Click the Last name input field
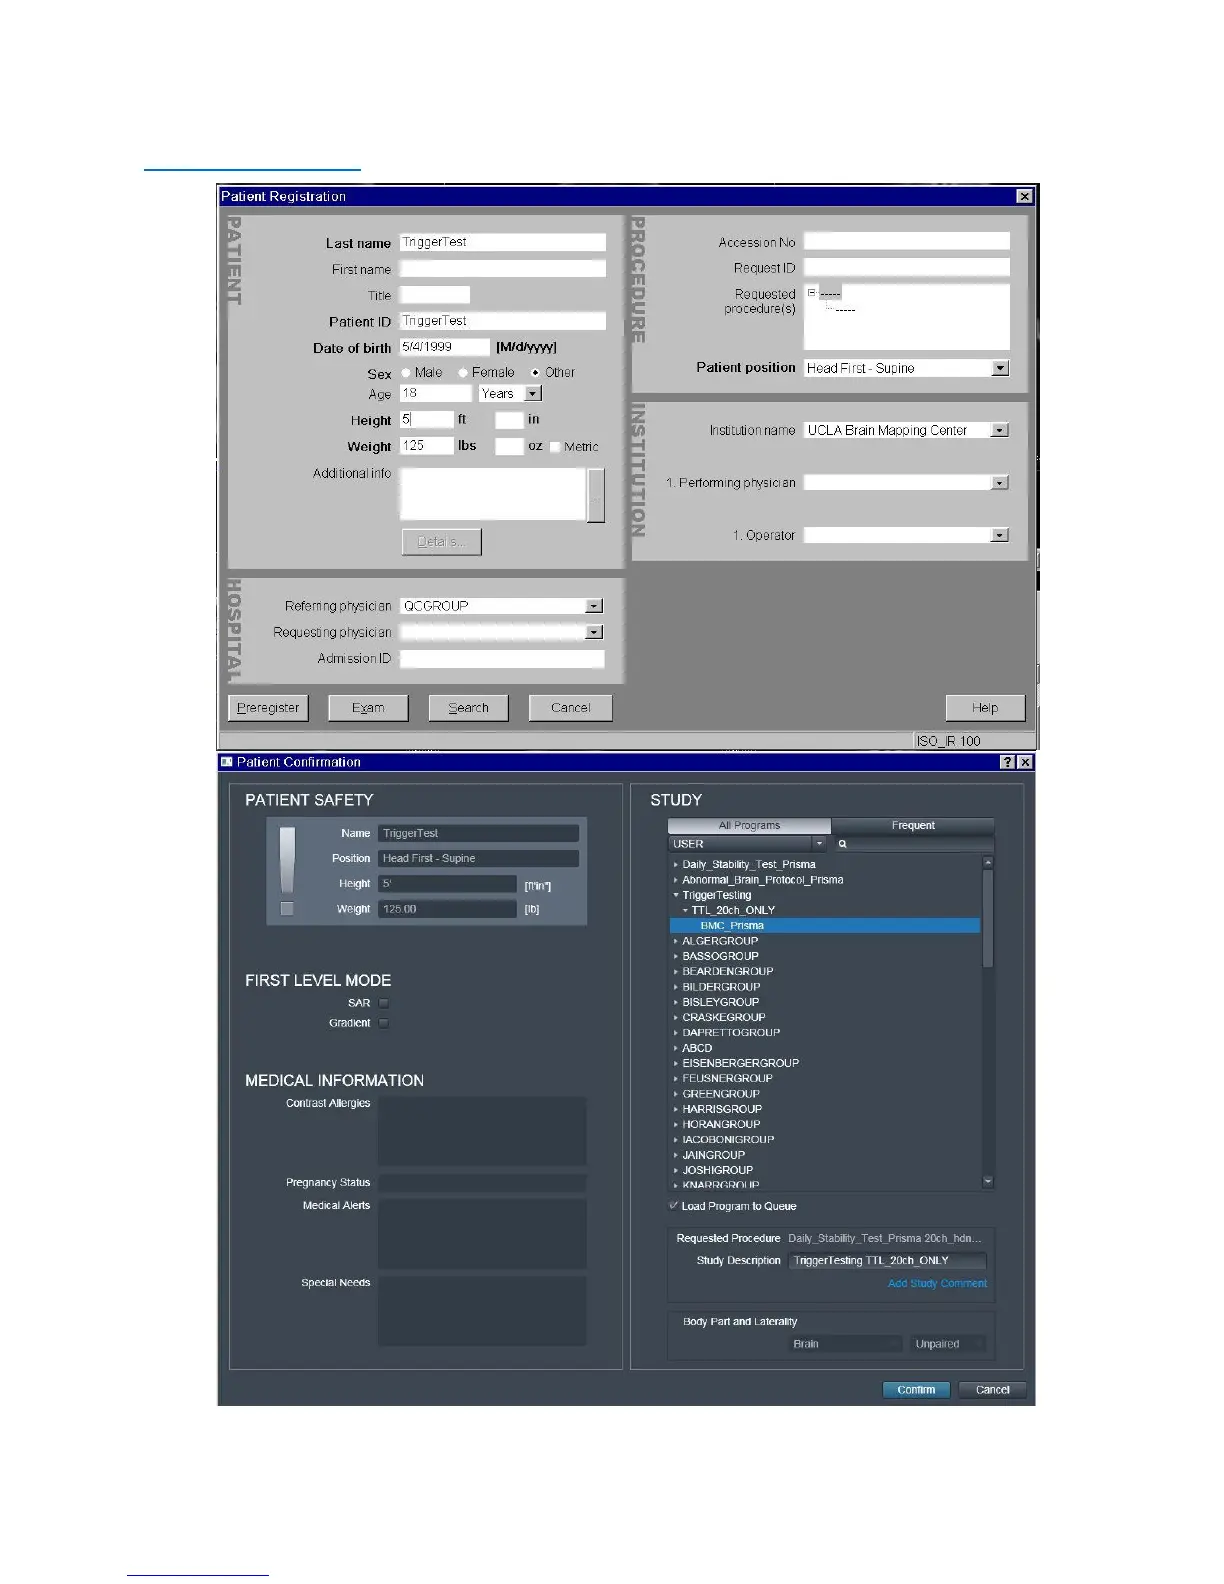1224x1584 pixels. [503, 242]
